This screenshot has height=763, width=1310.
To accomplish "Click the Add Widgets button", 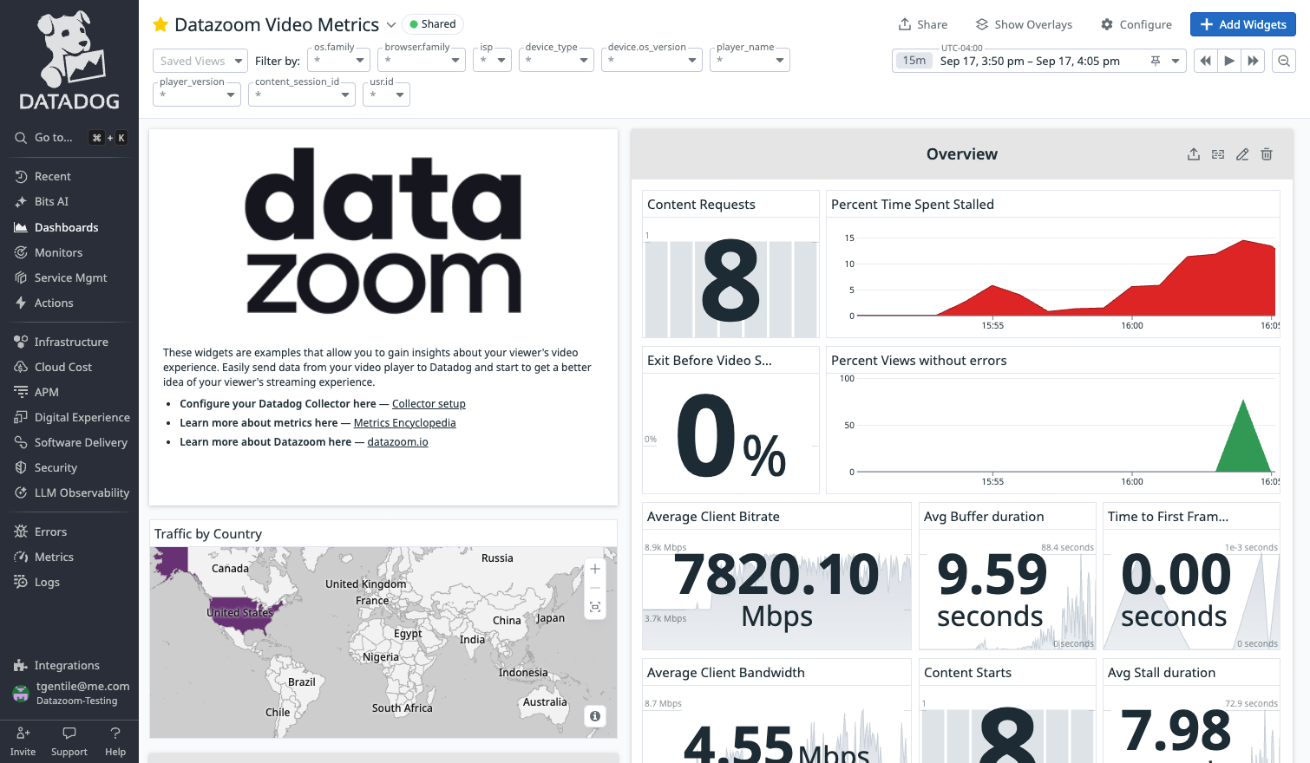I will (x=1242, y=24).
